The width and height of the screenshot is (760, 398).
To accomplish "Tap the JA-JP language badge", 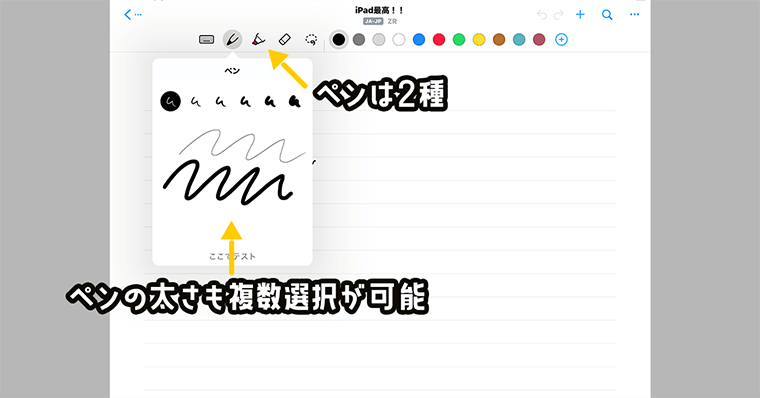I will [x=373, y=21].
